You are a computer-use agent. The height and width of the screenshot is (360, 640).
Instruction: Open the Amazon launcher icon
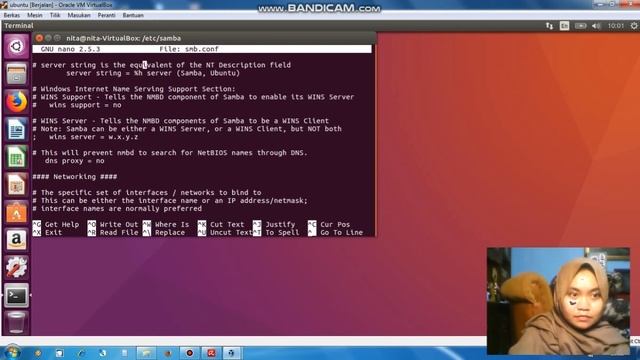coord(16,240)
